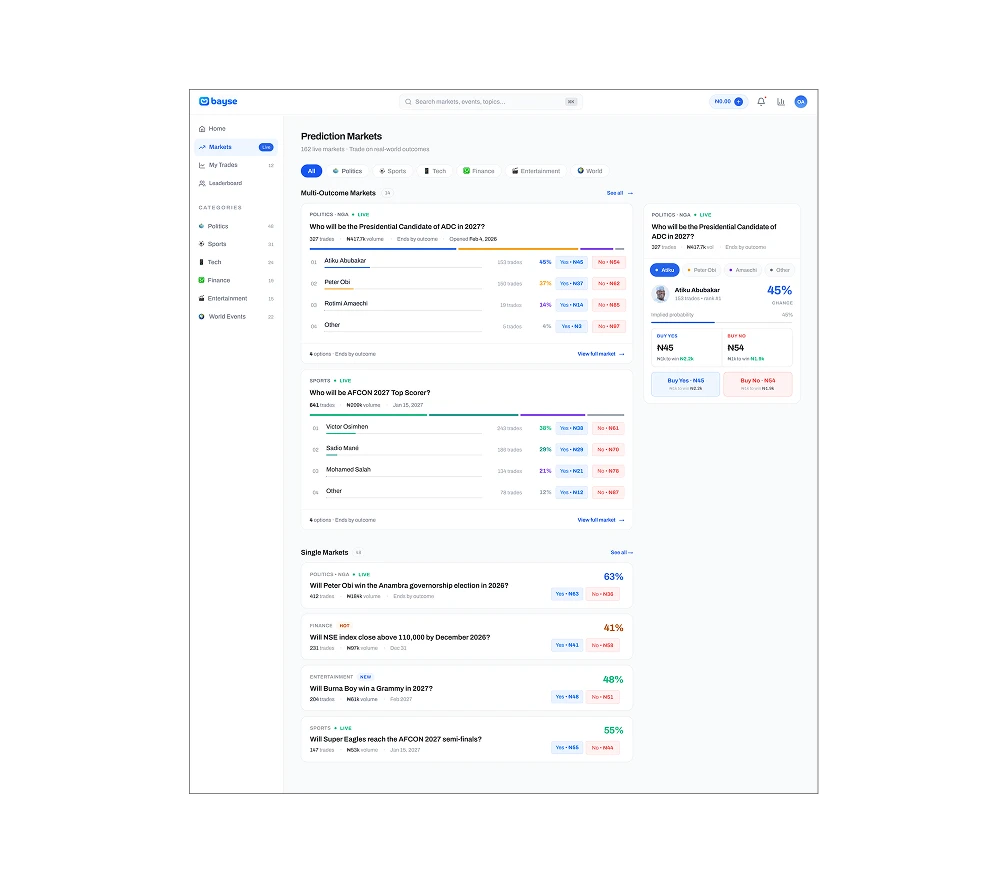Open the notifications bell
Image resolution: width=1008 pixels, height=883 pixels.
(x=761, y=102)
